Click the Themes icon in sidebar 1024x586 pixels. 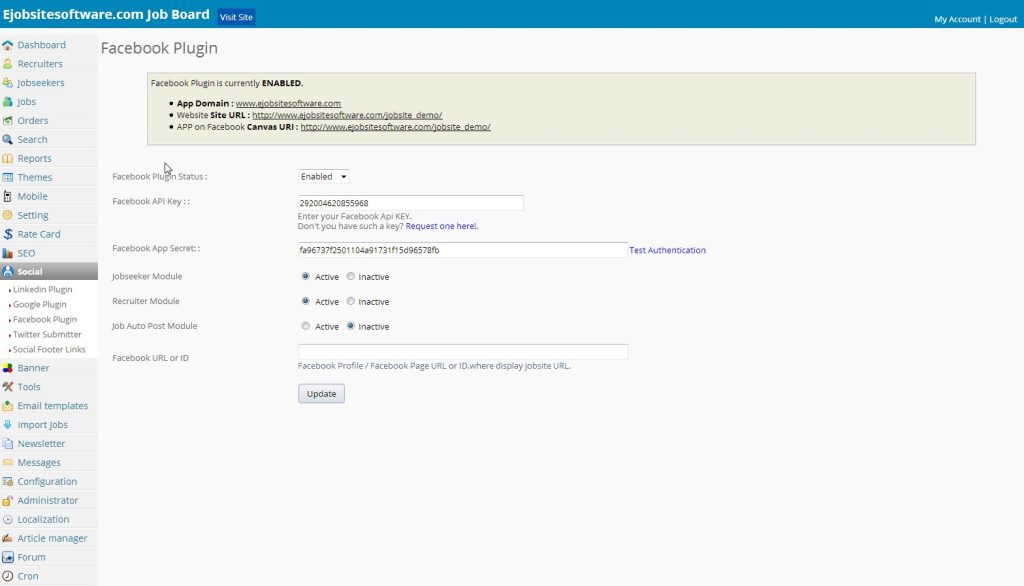coord(8,178)
